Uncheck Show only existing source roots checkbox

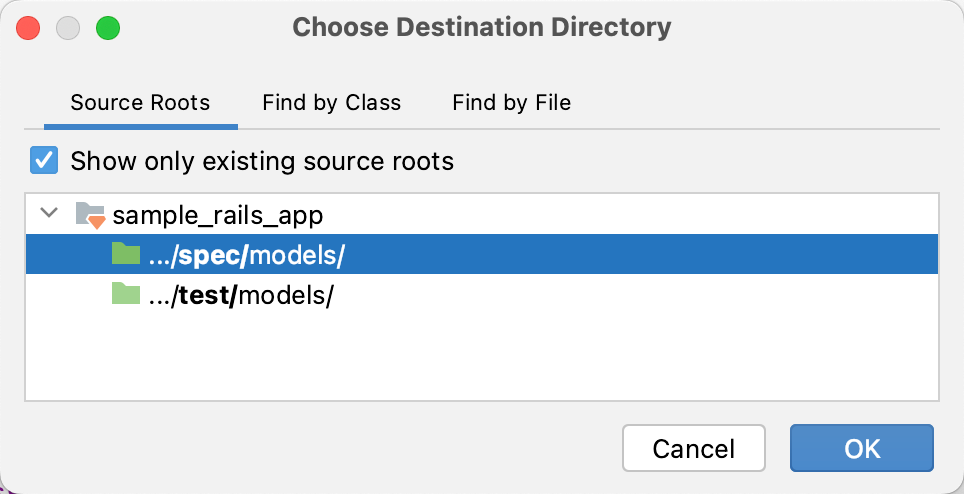[45, 160]
